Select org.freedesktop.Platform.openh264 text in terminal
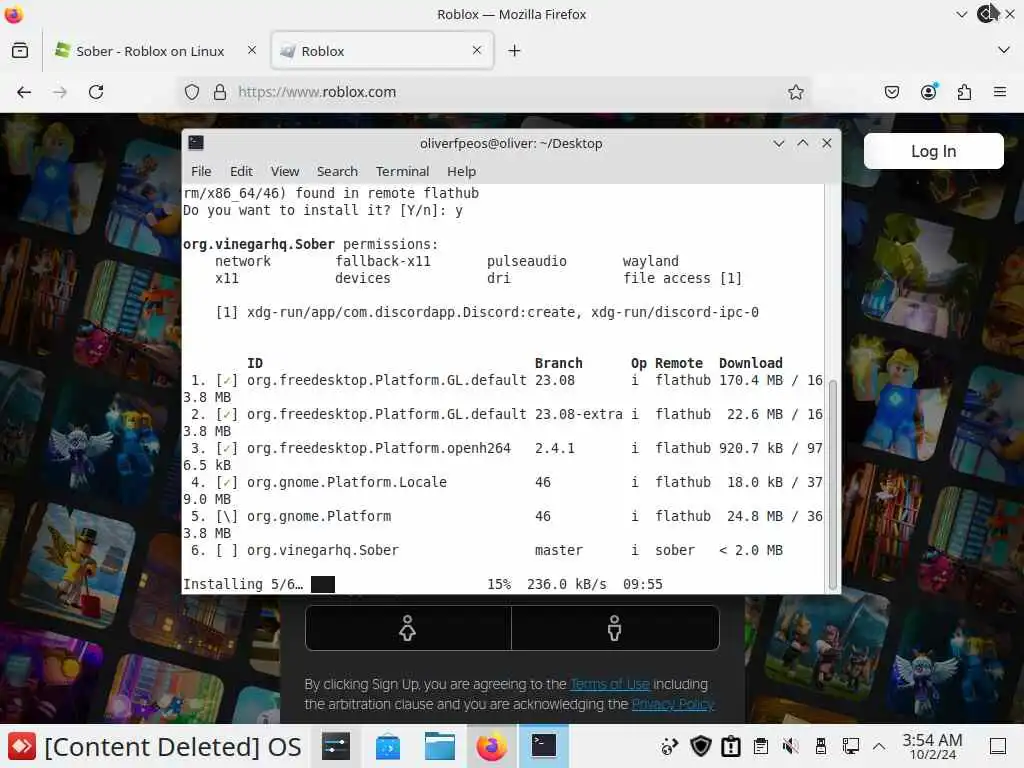1024x768 pixels. pos(379,448)
